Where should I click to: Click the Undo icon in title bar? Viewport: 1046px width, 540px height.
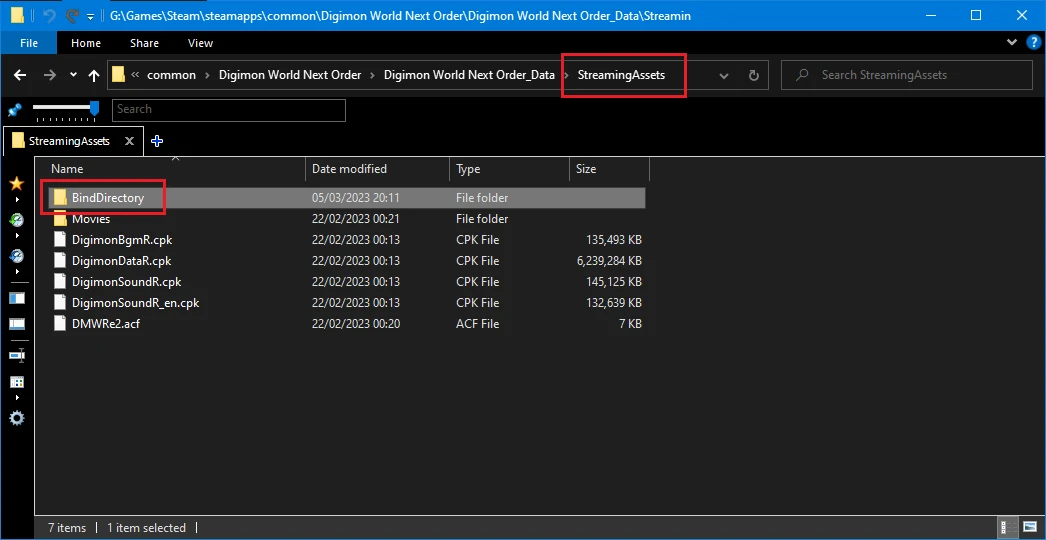[x=49, y=15]
